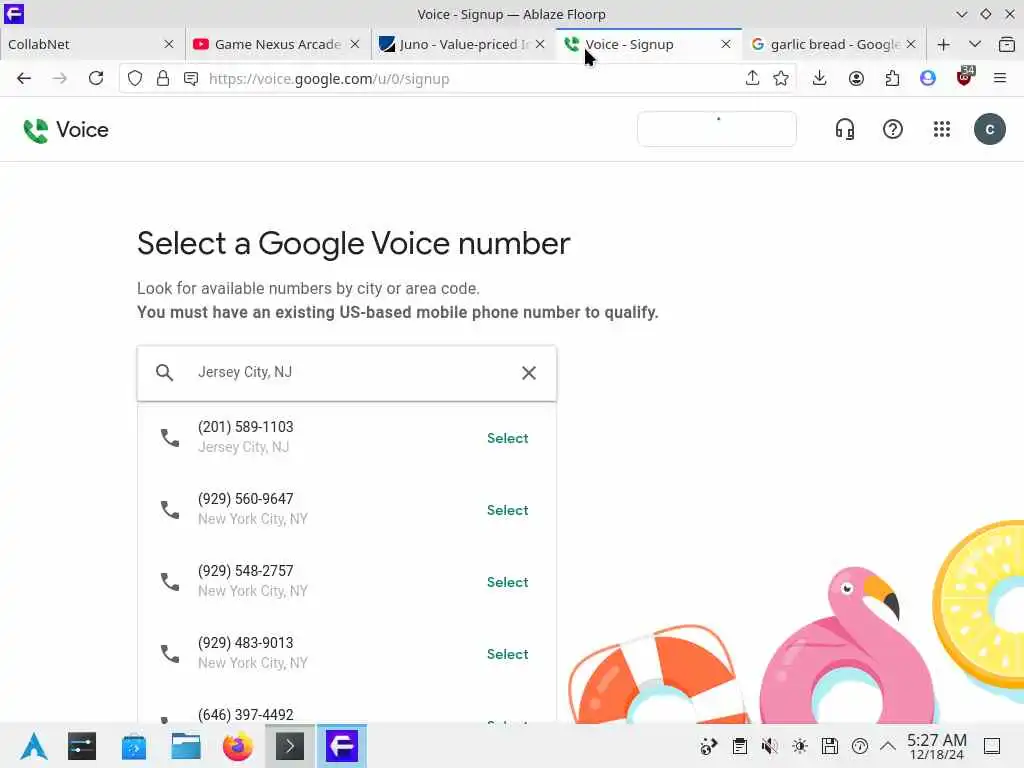Open the headset call settings icon
The width and height of the screenshot is (1024, 768).
pyautogui.click(x=844, y=129)
